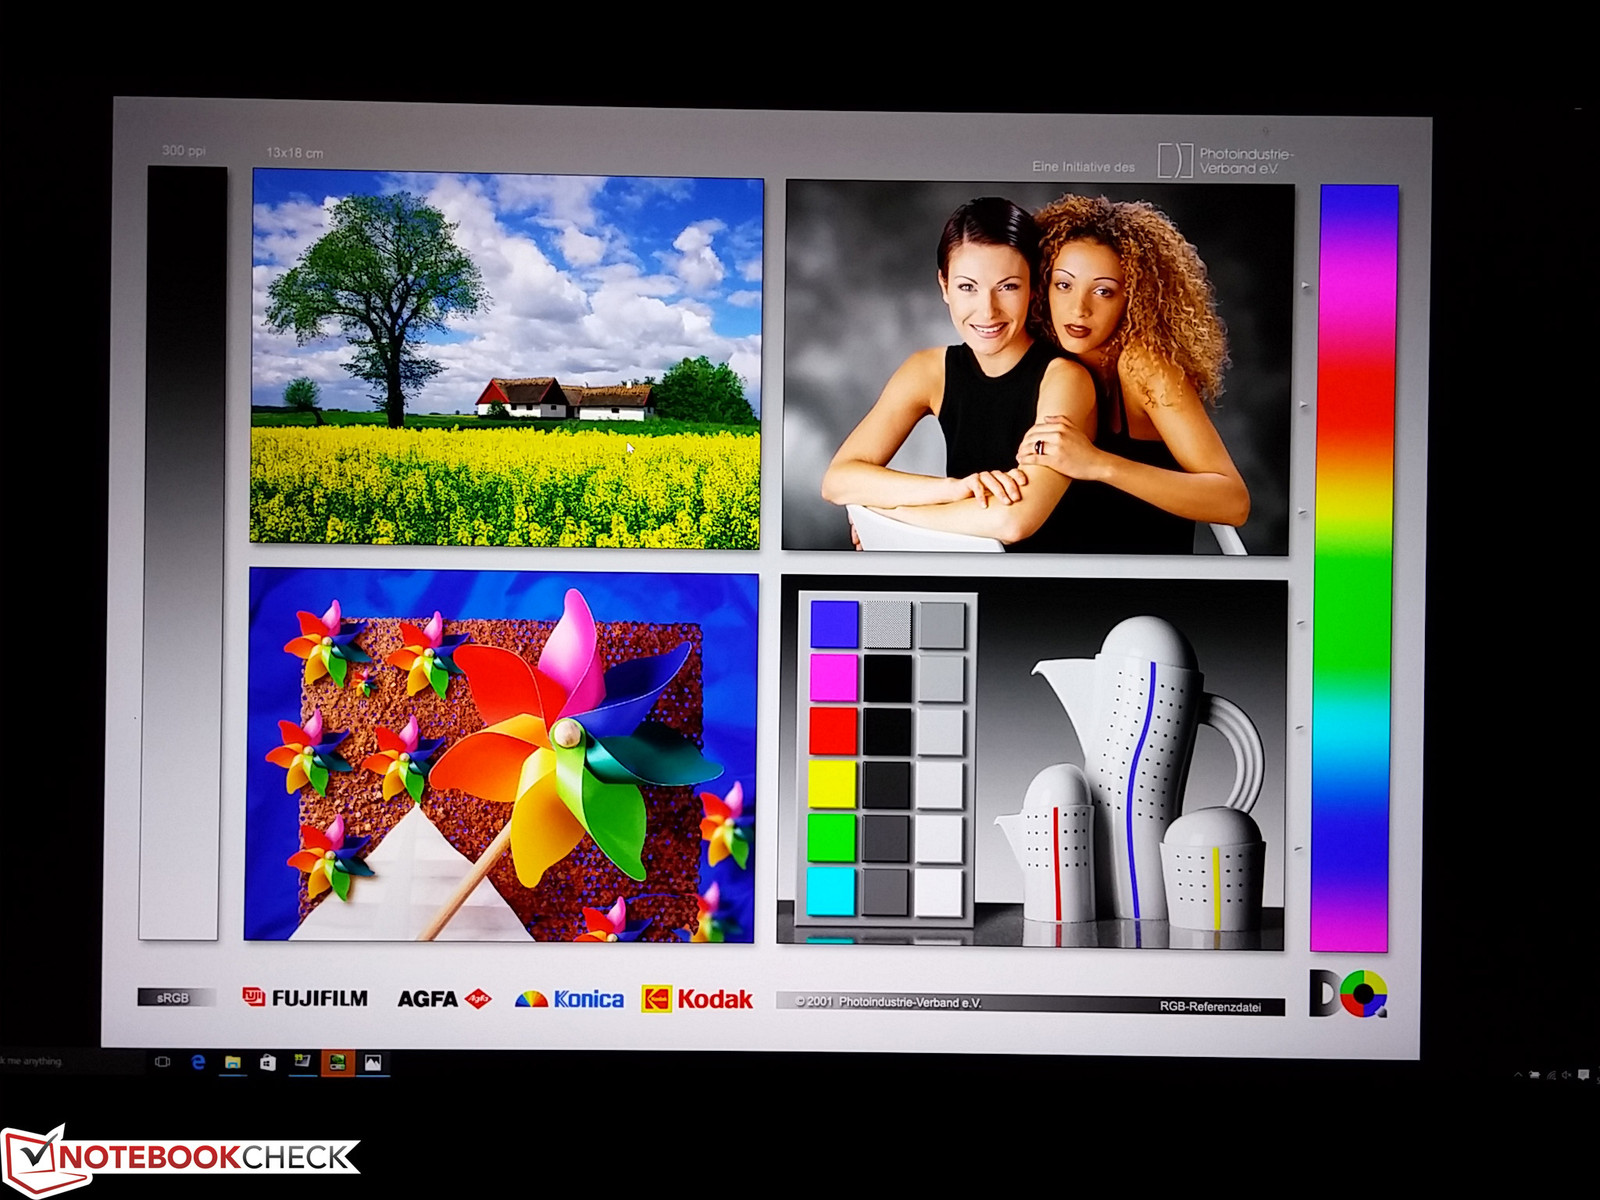Expand the hidden system tray icons chevron
Viewport: 1600px width, 1200px height.
1518,1075
